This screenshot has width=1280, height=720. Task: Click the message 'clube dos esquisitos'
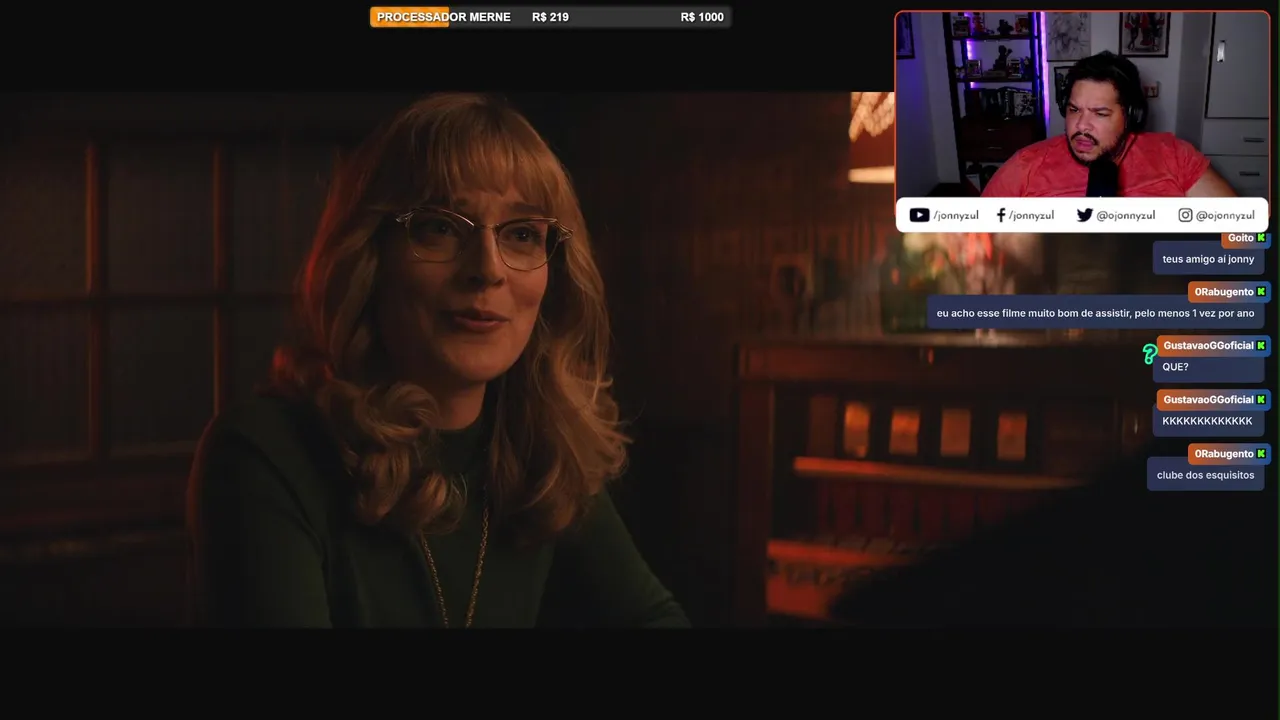click(x=1205, y=475)
